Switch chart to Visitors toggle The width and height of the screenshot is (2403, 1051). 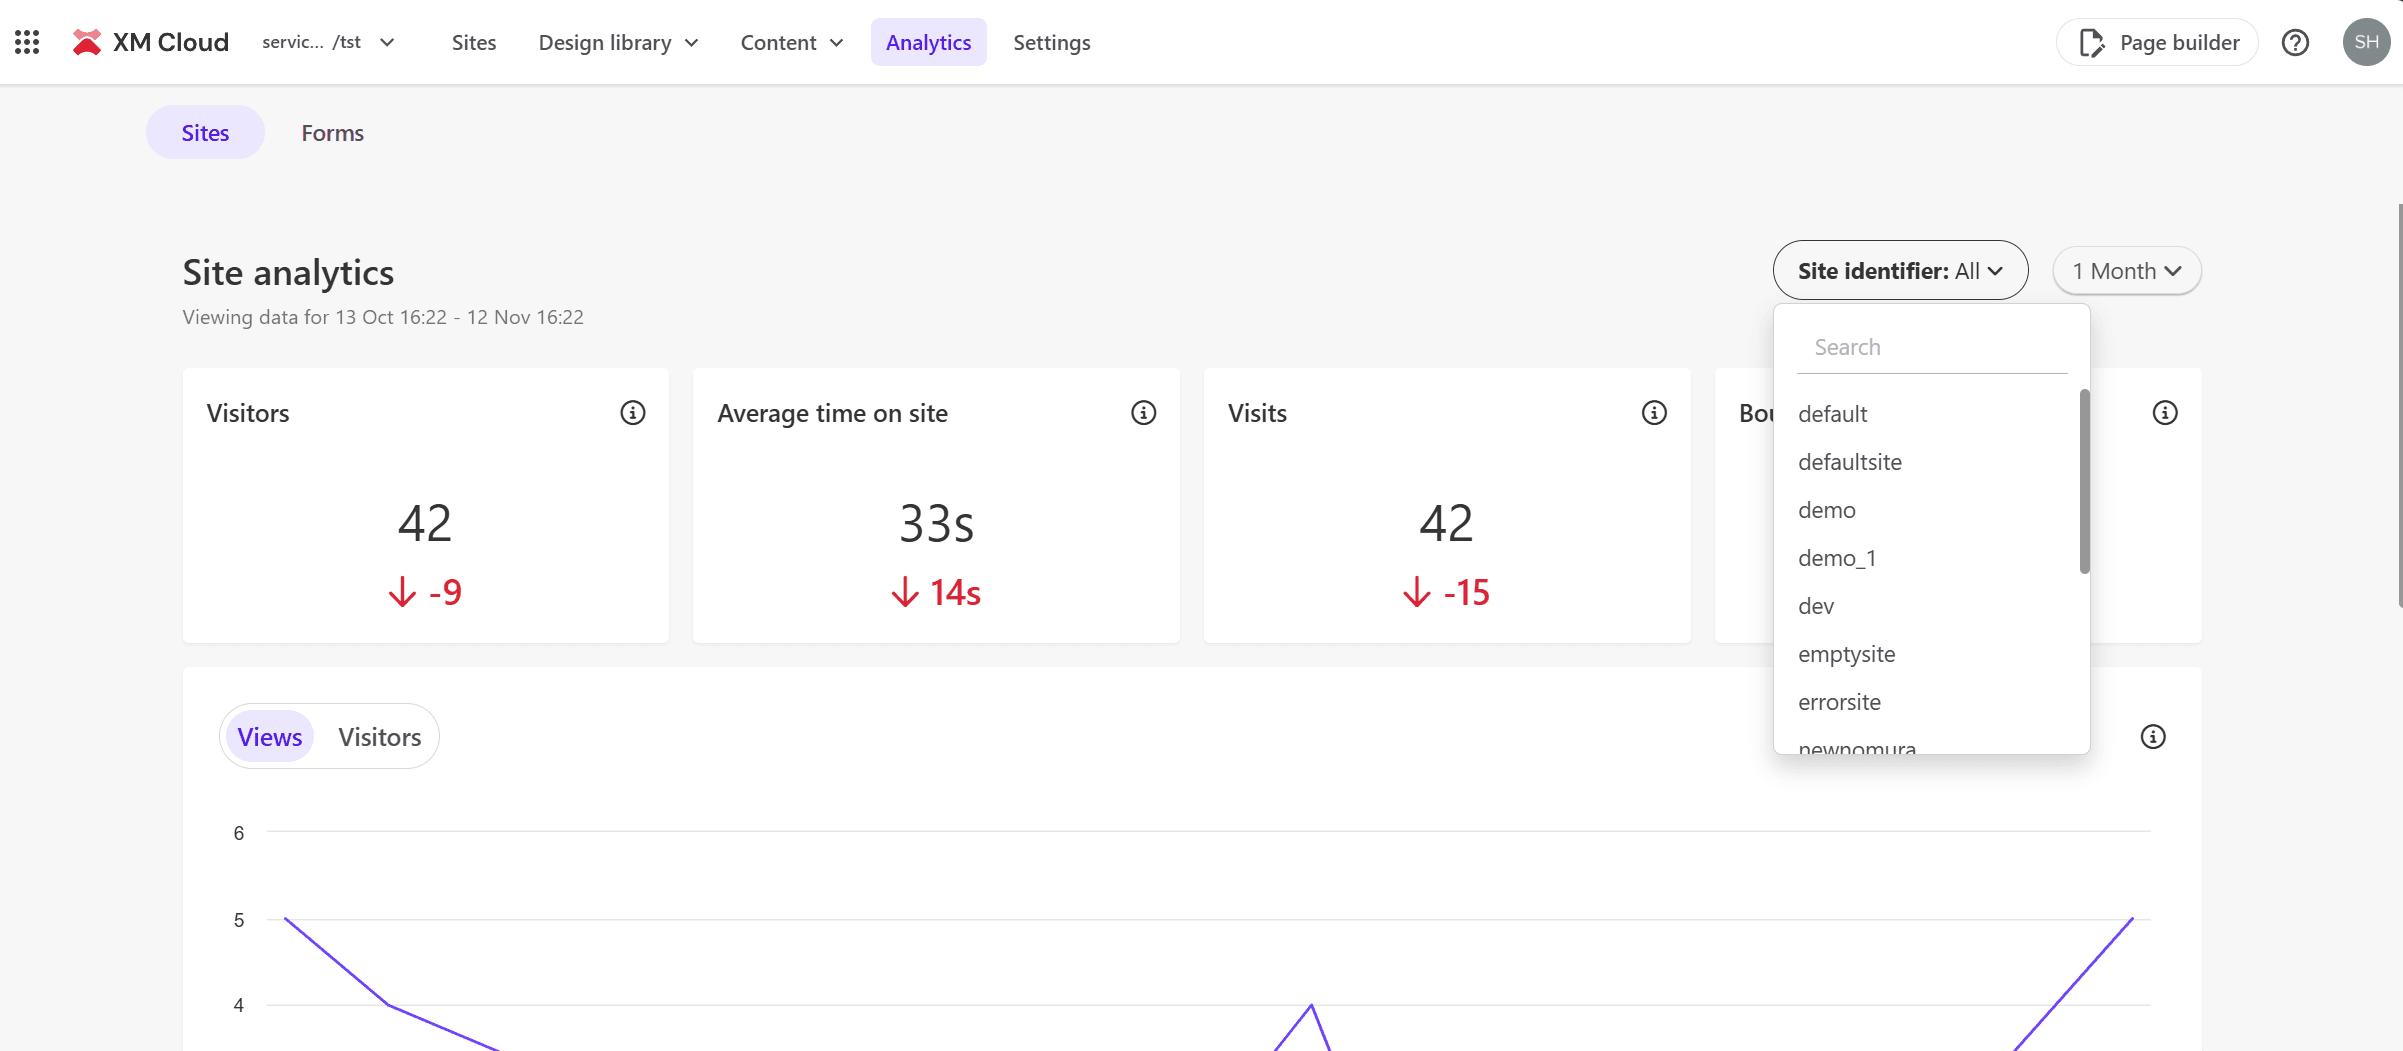[x=379, y=737]
